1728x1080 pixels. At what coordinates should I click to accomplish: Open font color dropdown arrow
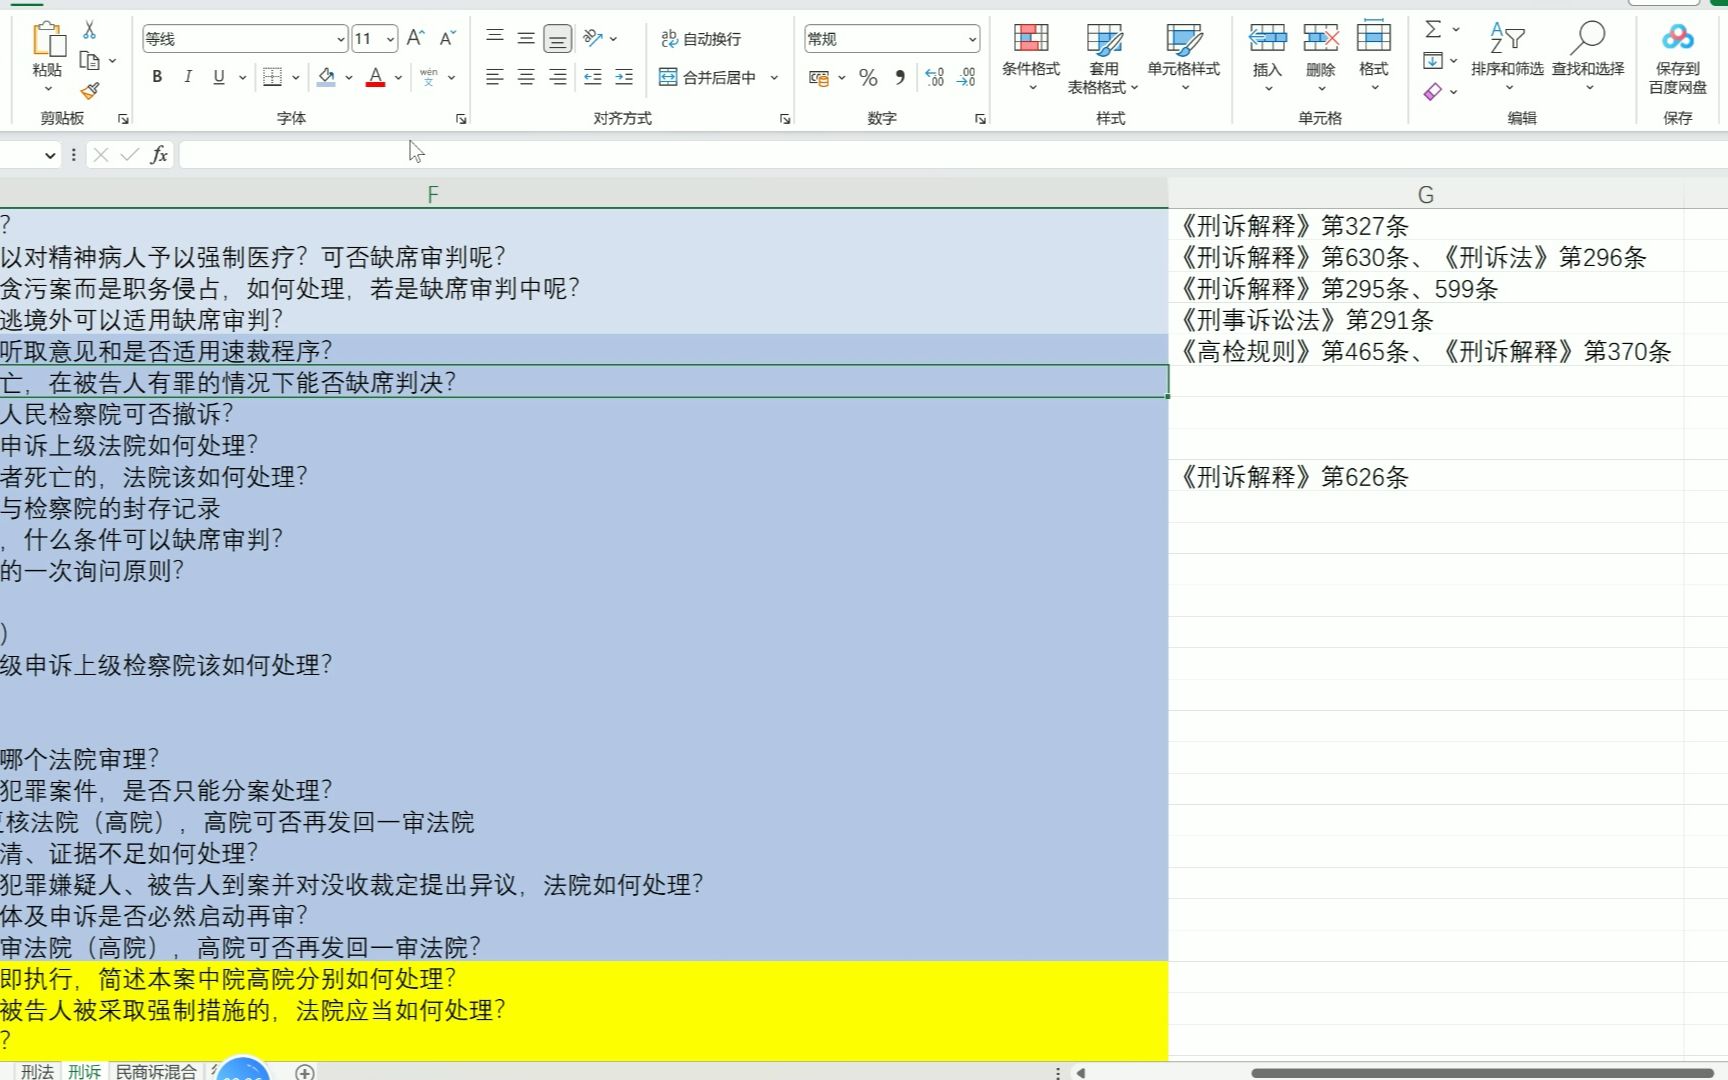point(398,77)
